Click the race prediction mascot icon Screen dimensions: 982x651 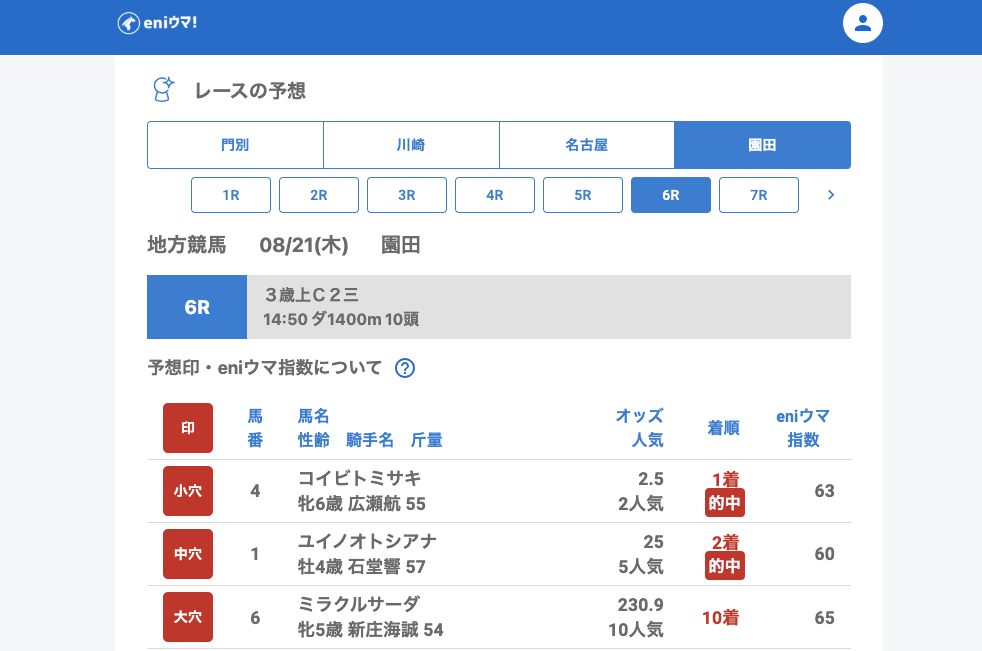(163, 90)
